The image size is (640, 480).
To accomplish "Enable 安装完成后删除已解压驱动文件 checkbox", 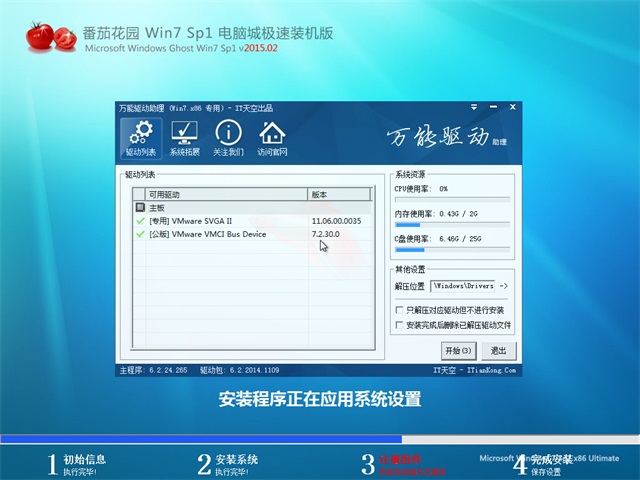I will pyautogui.click(x=399, y=325).
